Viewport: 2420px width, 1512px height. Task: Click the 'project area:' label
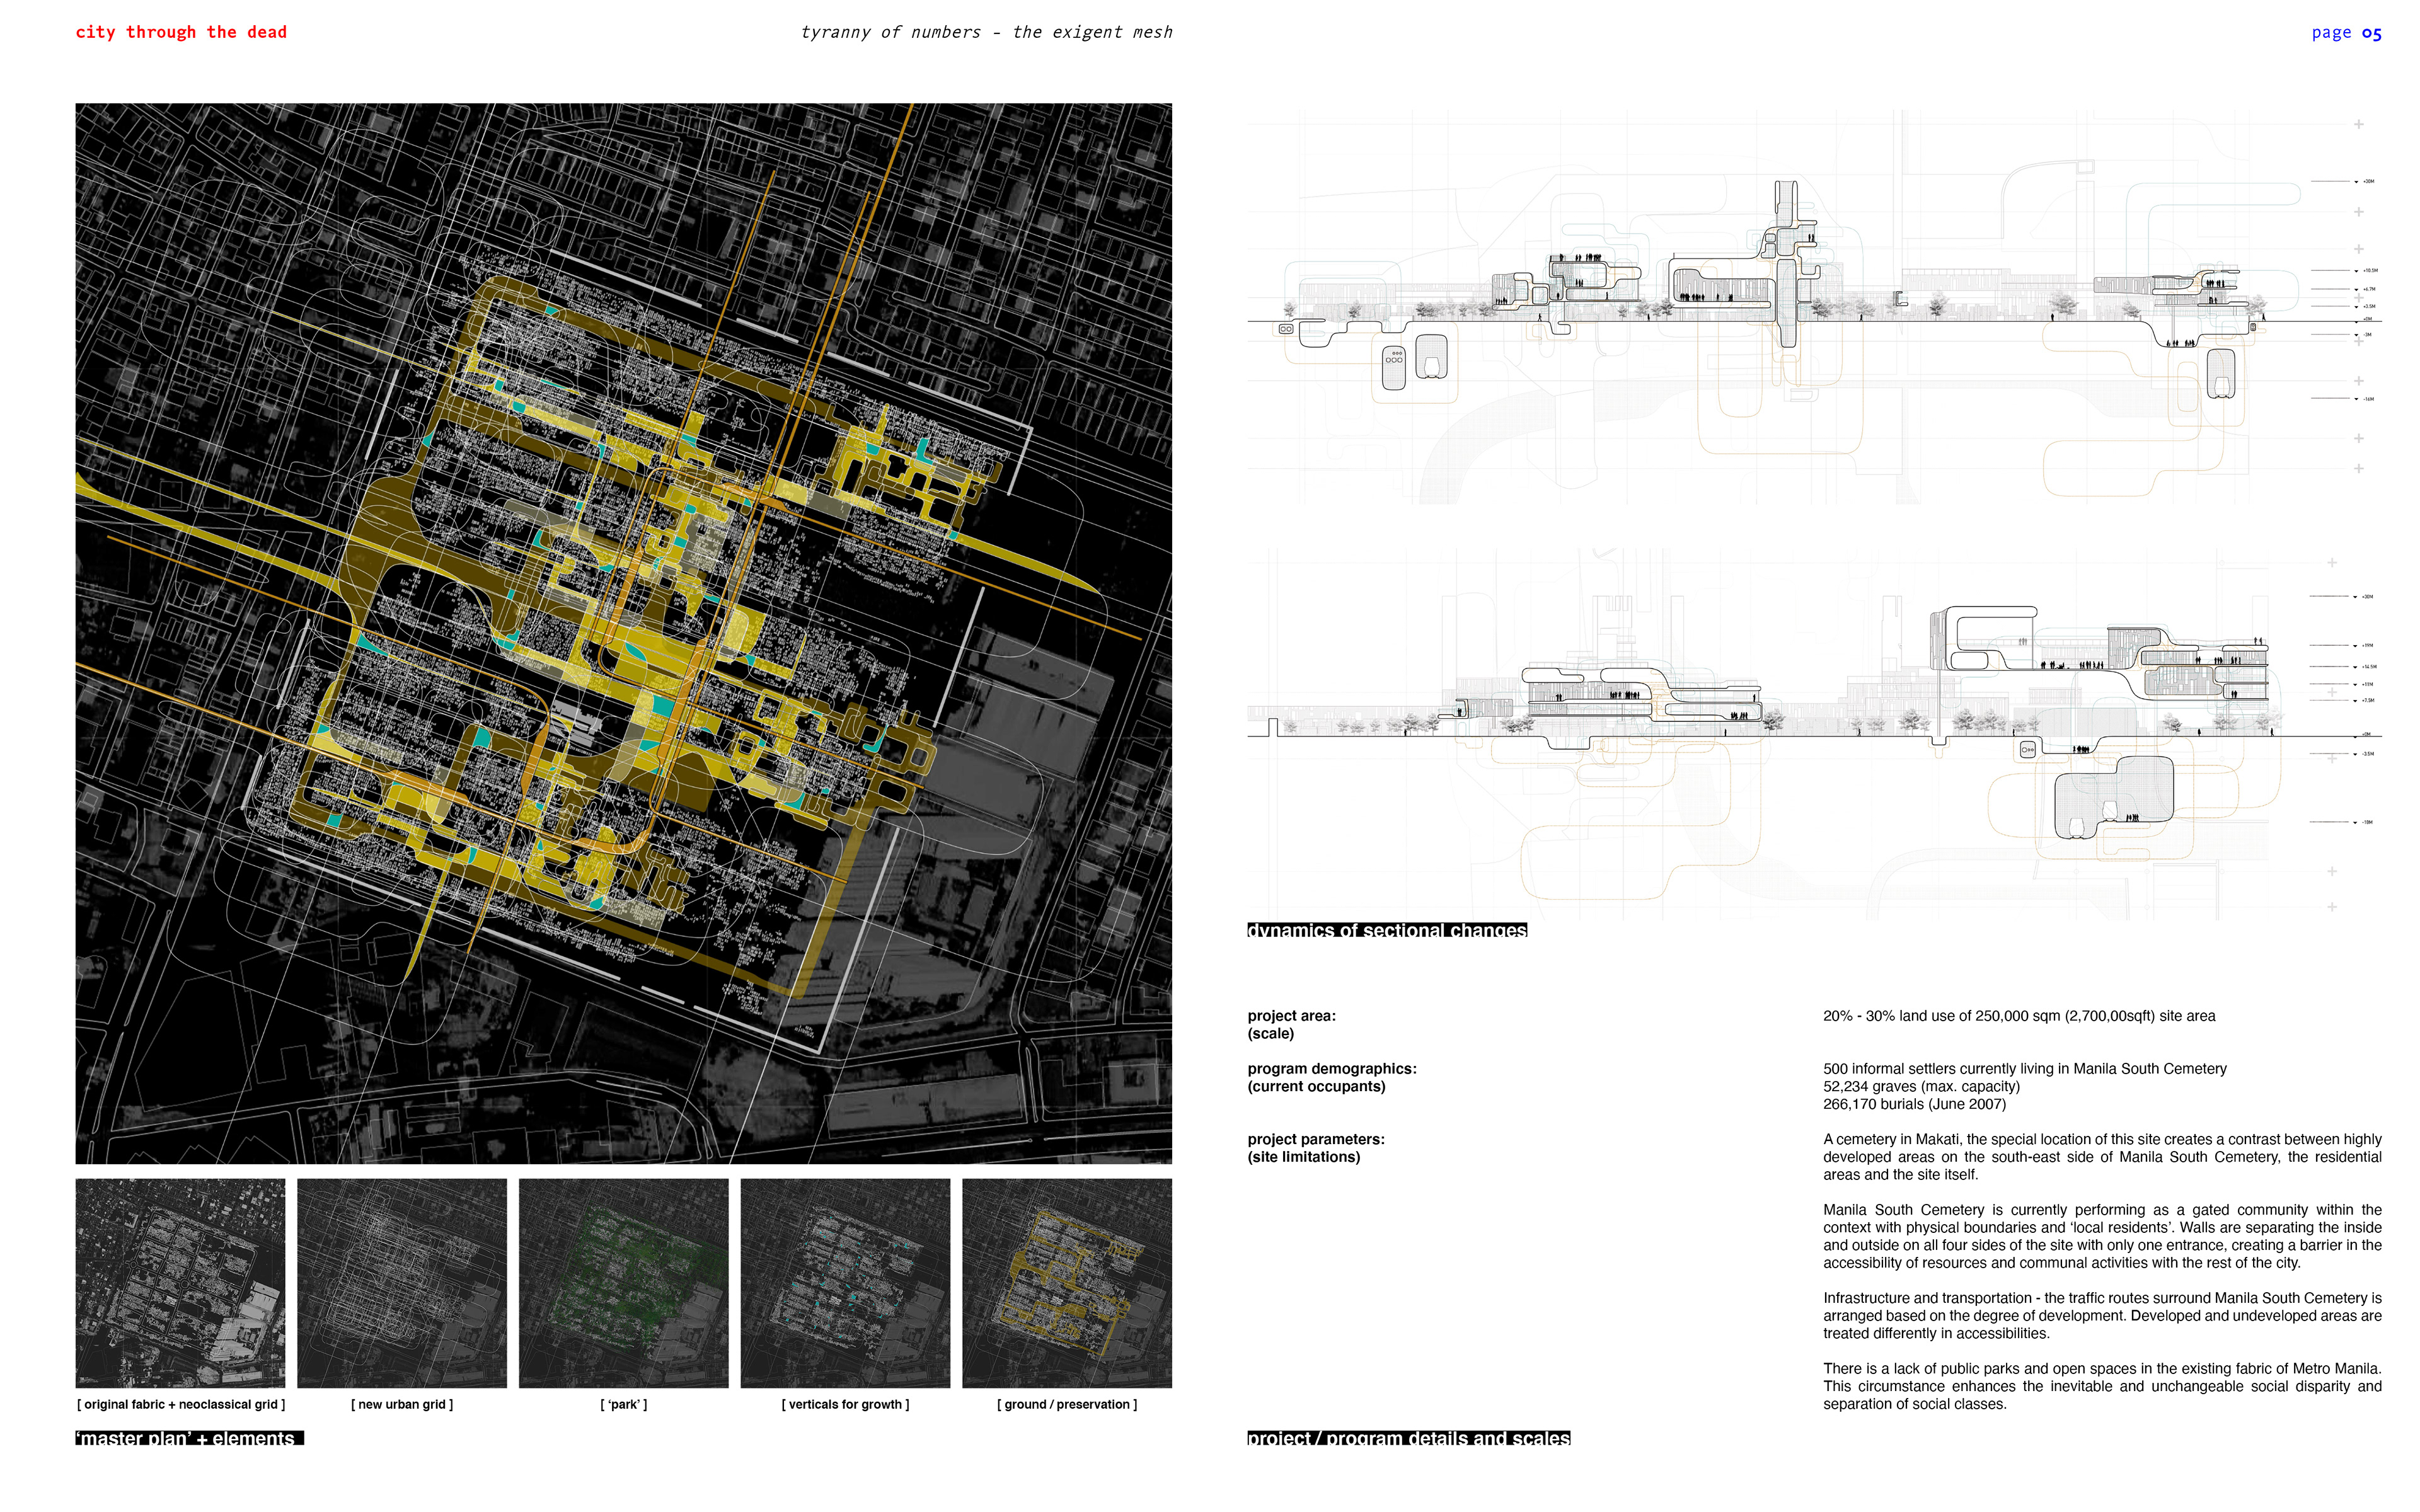click(1291, 1016)
